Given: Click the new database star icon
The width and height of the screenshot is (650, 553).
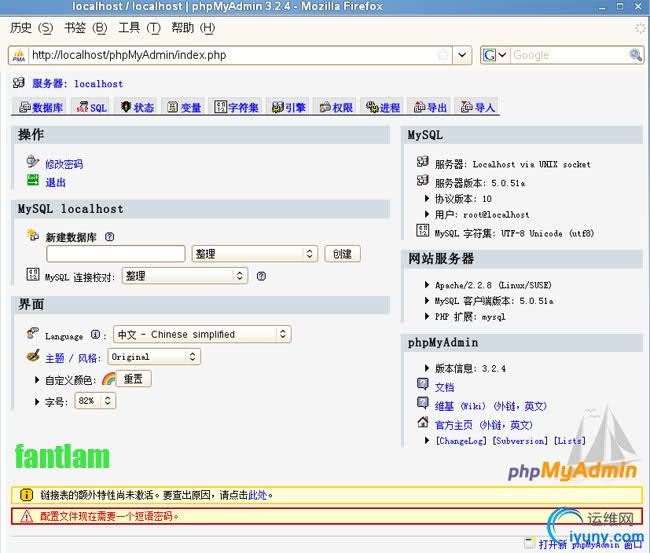Looking at the screenshot, I should tap(33, 234).
